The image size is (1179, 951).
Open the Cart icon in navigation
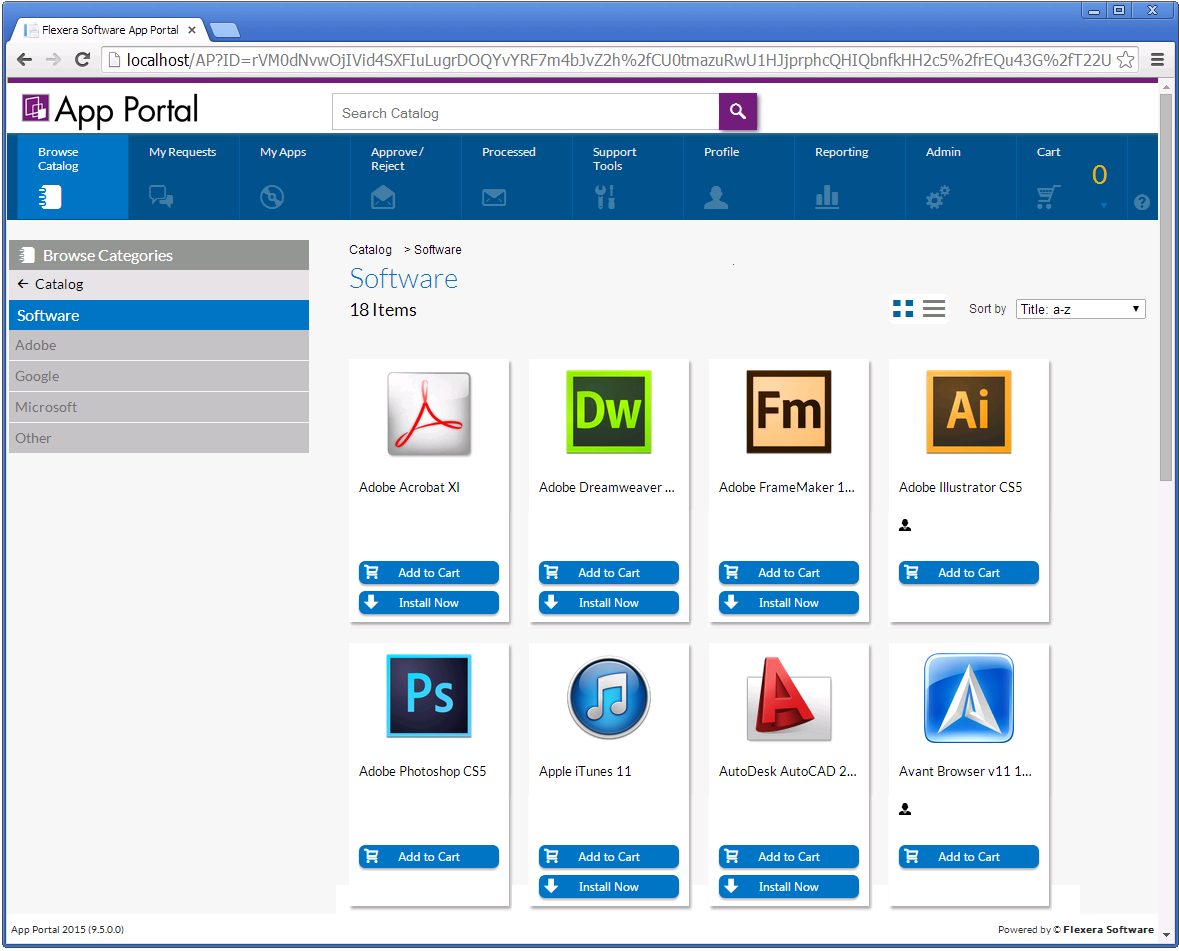pyautogui.click(x=1046, y=197)
